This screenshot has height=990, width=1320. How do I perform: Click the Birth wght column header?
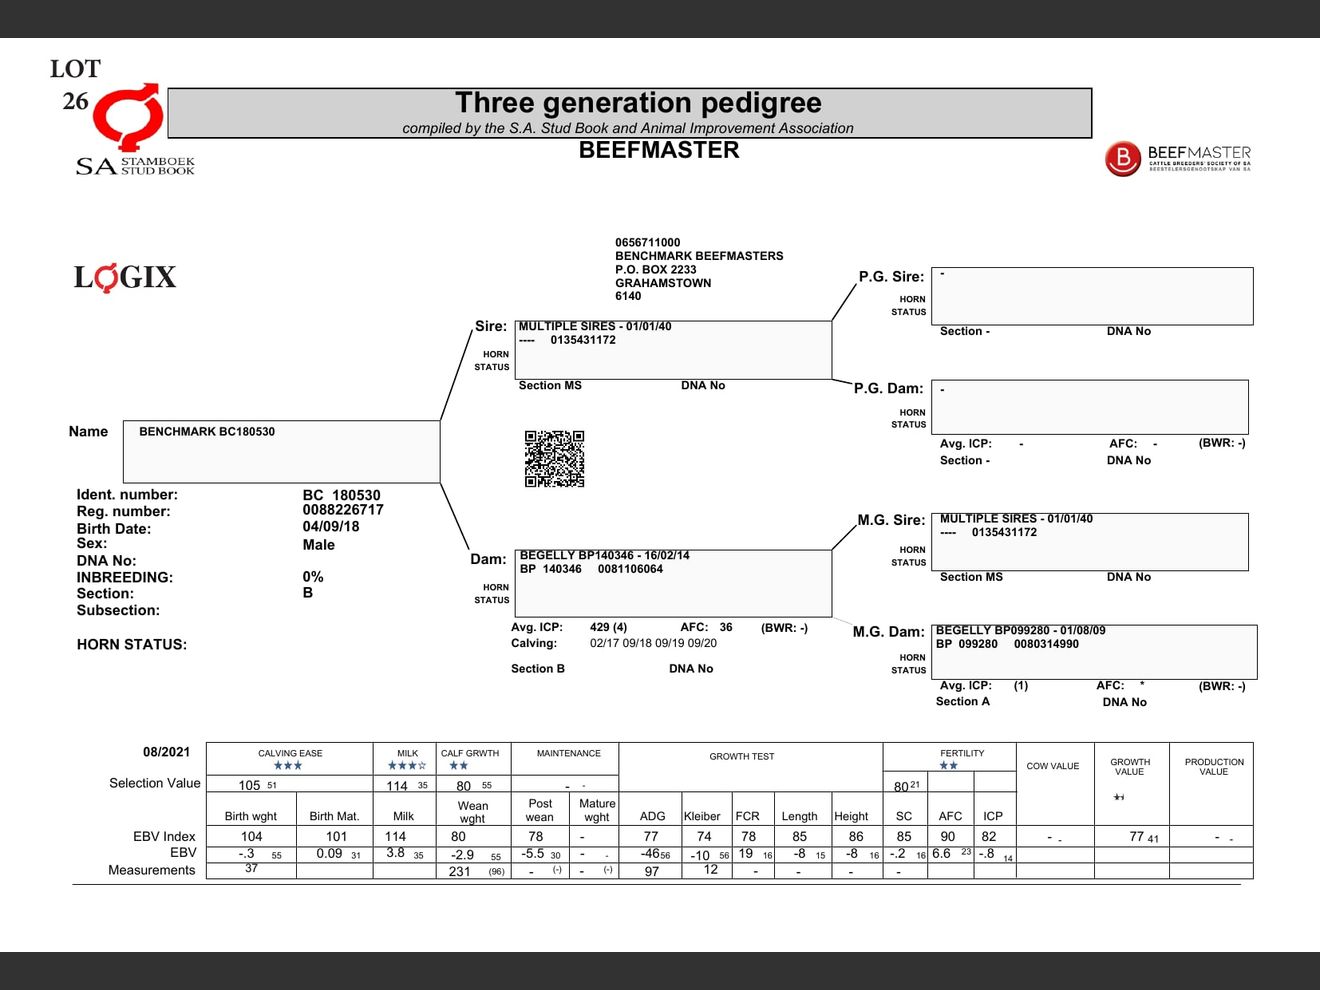tap(251, 816)
